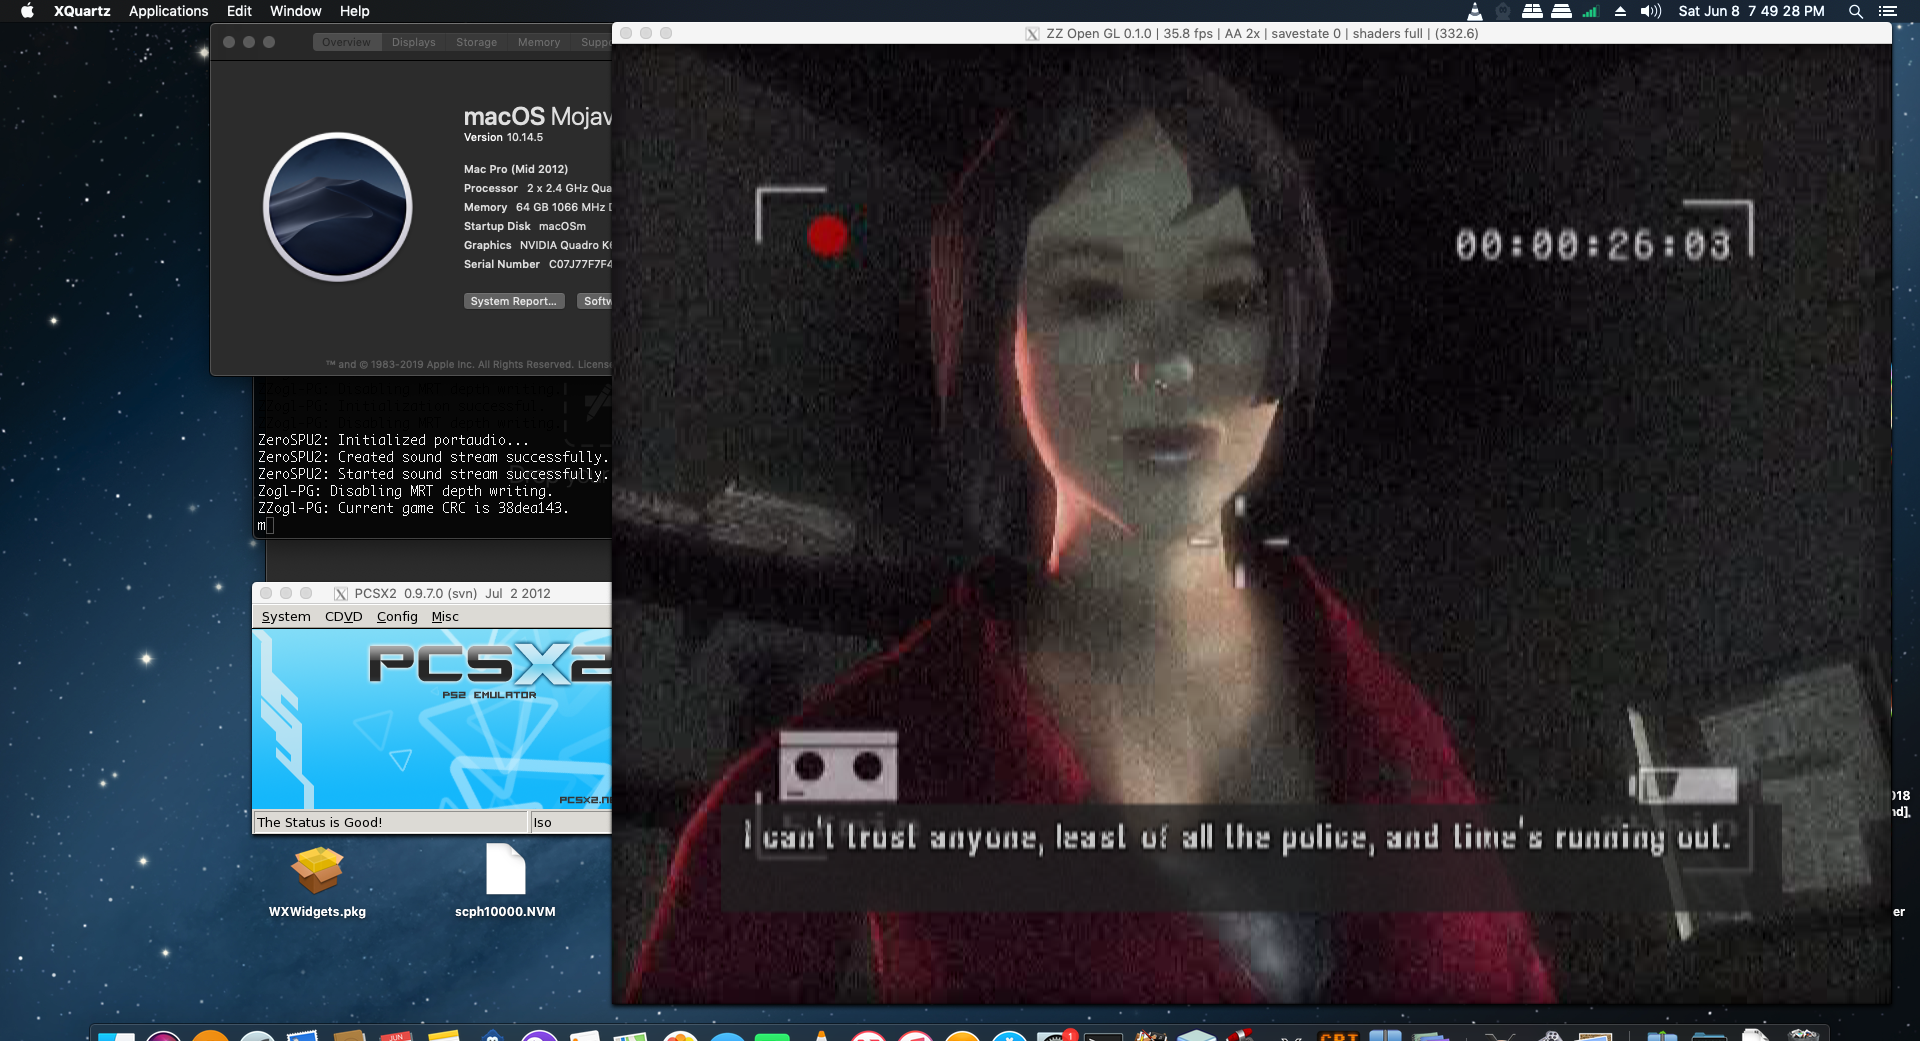Viewport: 1920px width, 1041px height.
Task: Click the PCSX2 logo banner
Action: pyautogui.click(x=432, y=719)
